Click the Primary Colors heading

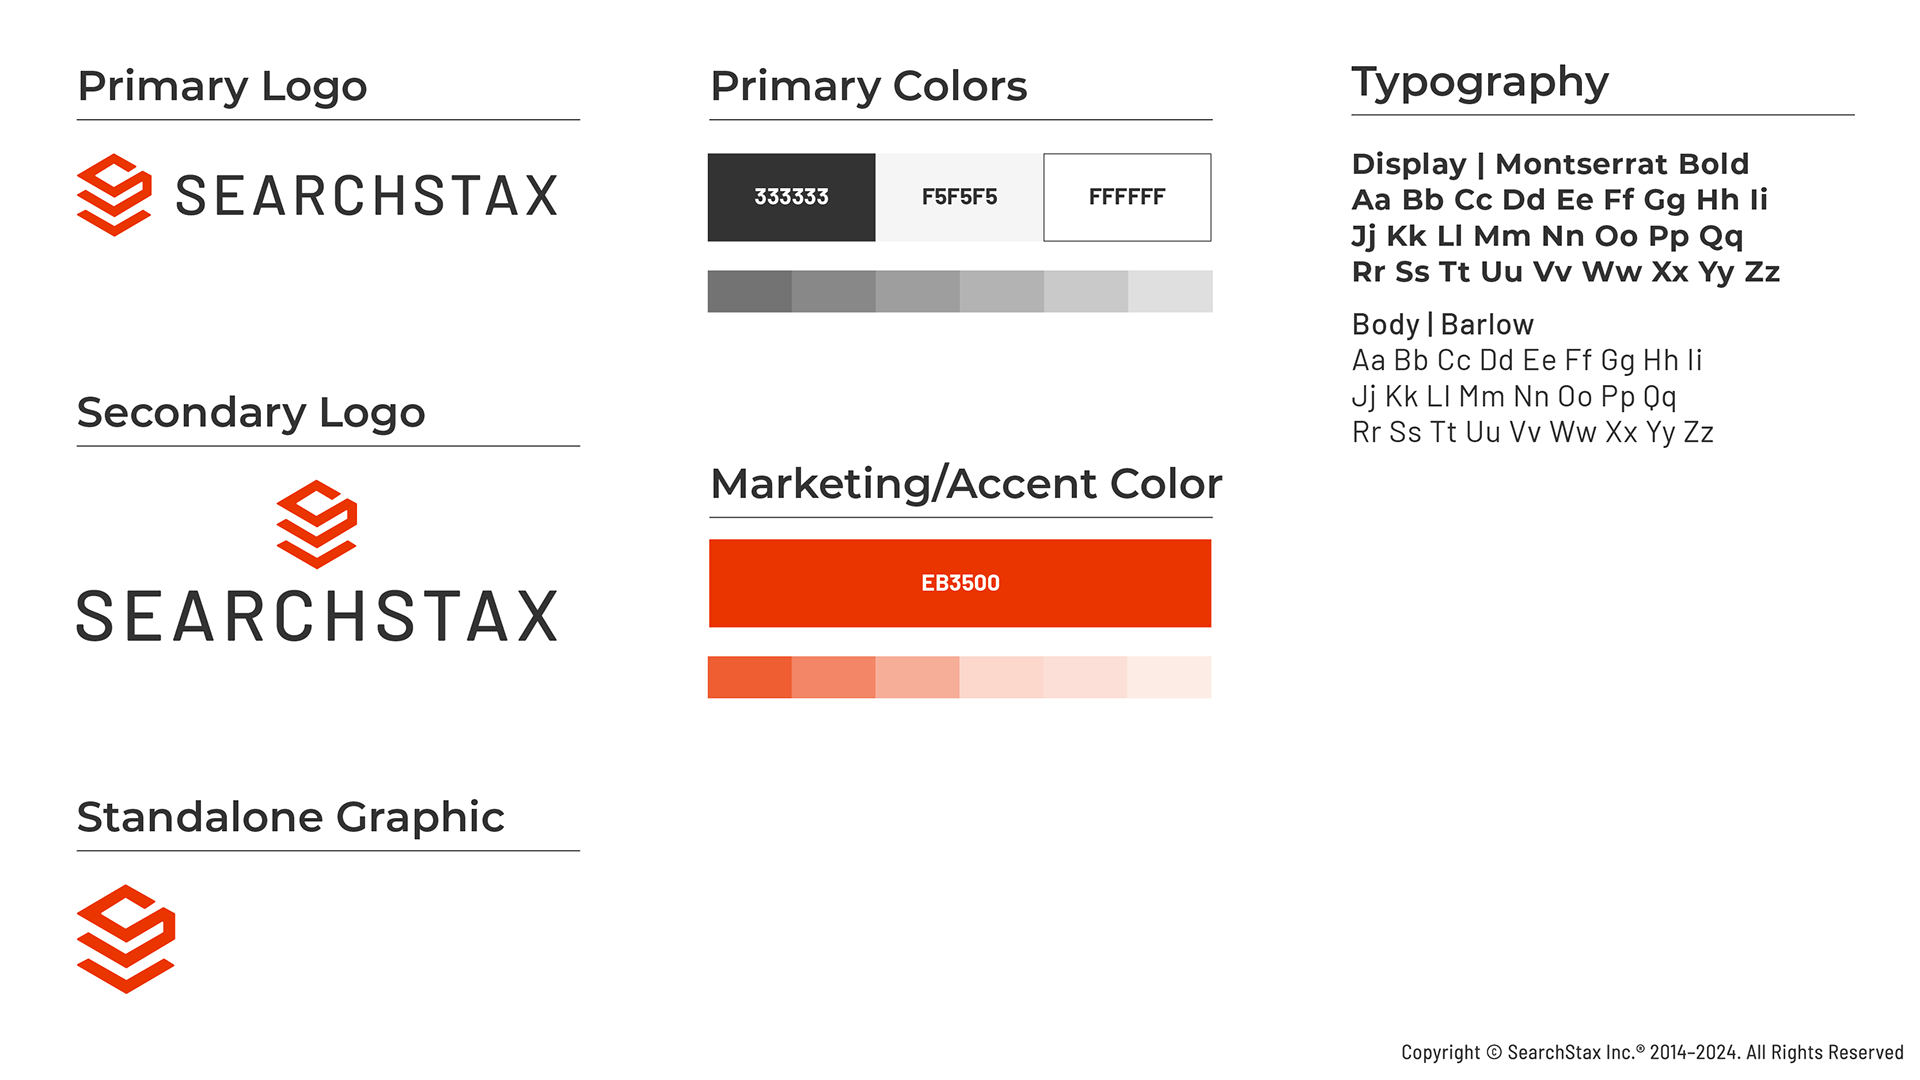tap(868, 86)
